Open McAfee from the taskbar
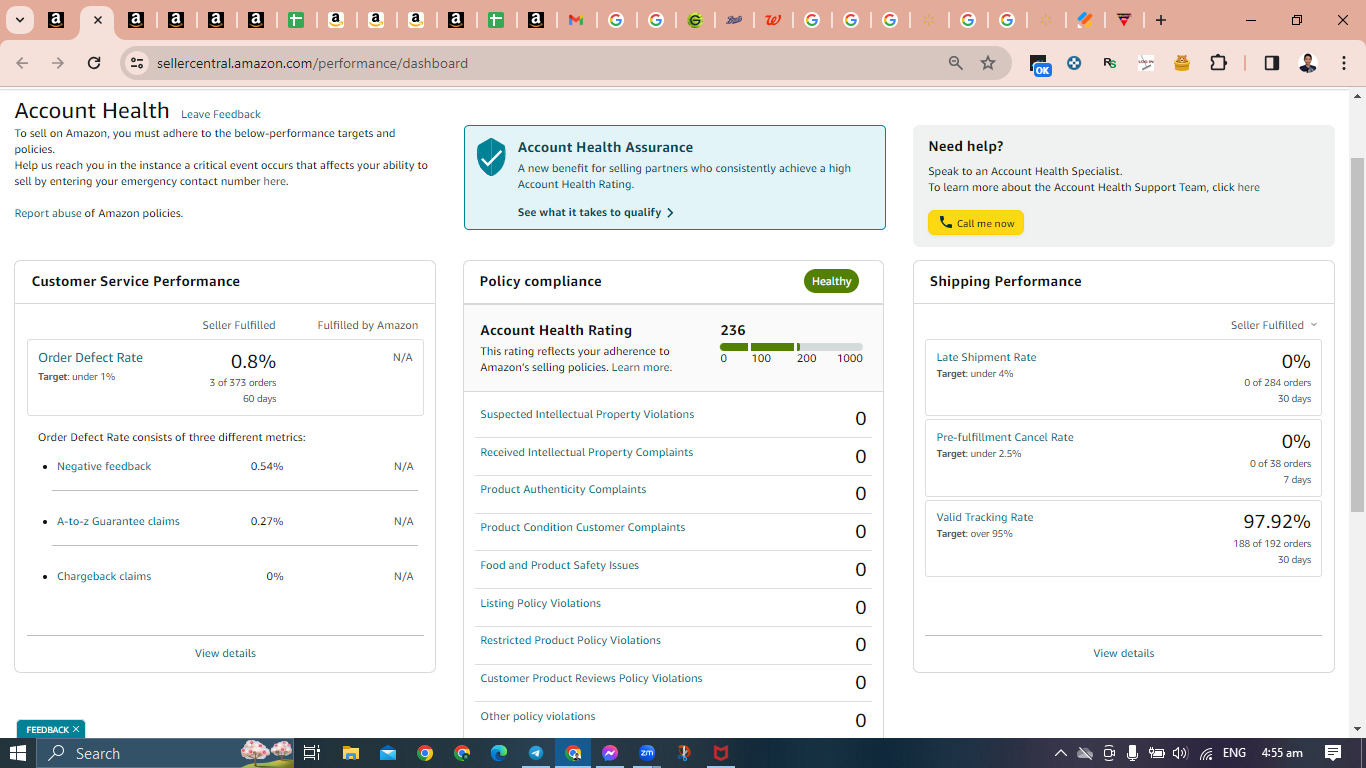 [721, 753]
